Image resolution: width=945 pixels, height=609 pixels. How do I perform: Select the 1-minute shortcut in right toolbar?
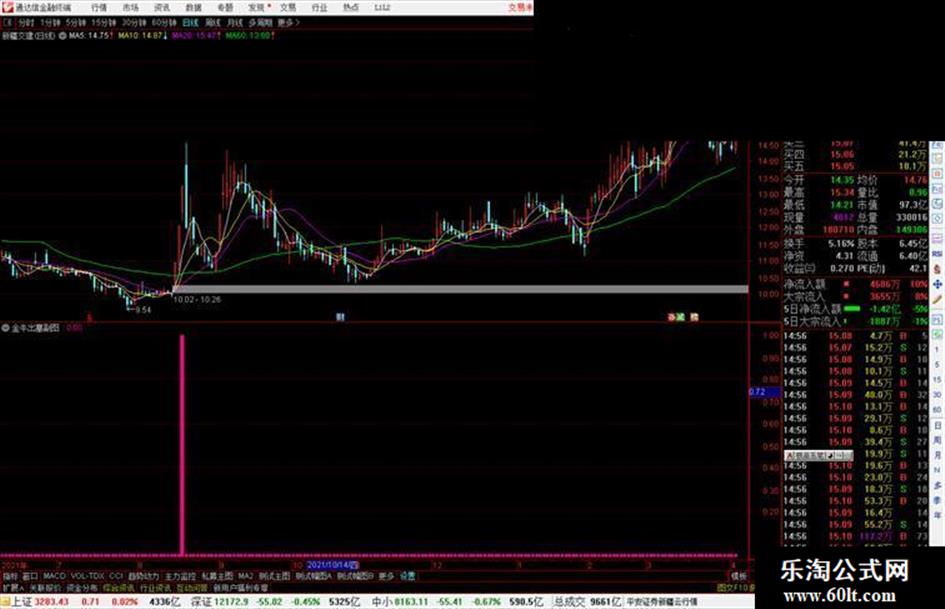937,350
